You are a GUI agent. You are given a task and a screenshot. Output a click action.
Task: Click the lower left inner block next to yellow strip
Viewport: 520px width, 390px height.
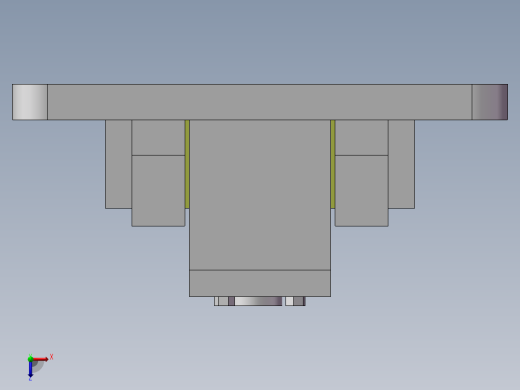click(x=158, y=191)
